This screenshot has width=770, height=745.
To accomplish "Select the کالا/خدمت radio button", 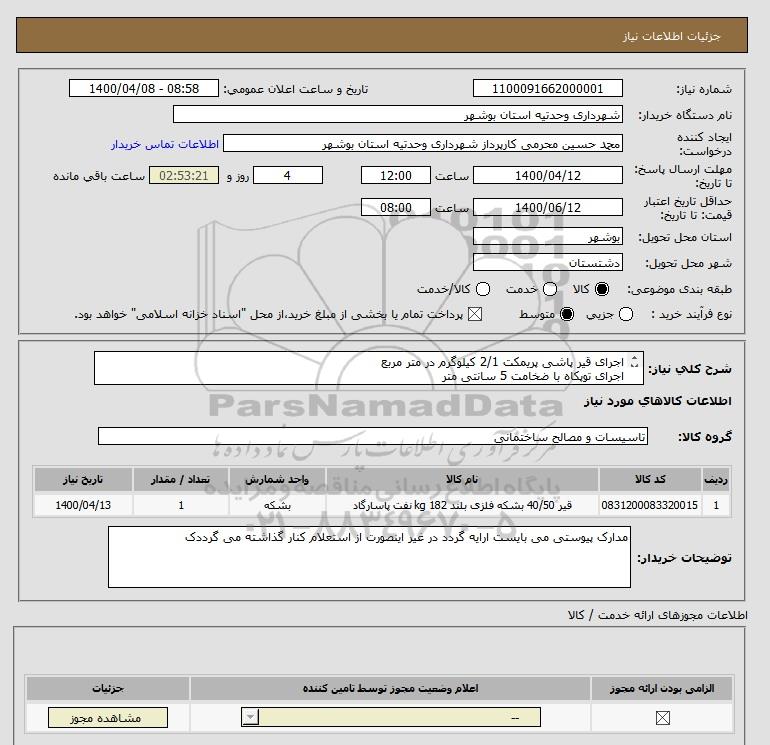I will pos(483,289).
